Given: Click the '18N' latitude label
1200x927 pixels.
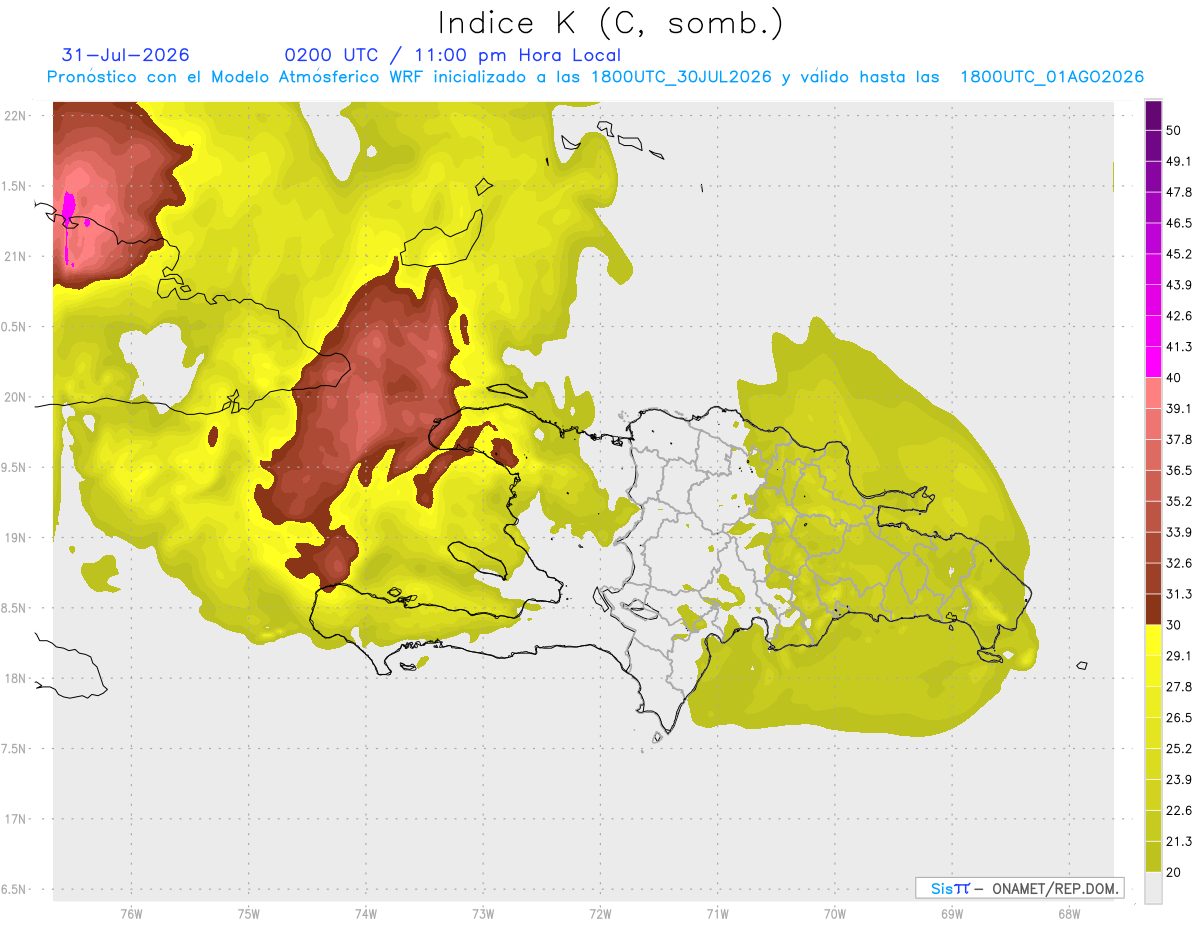Looking at the screenshot, I should (15, 678).
